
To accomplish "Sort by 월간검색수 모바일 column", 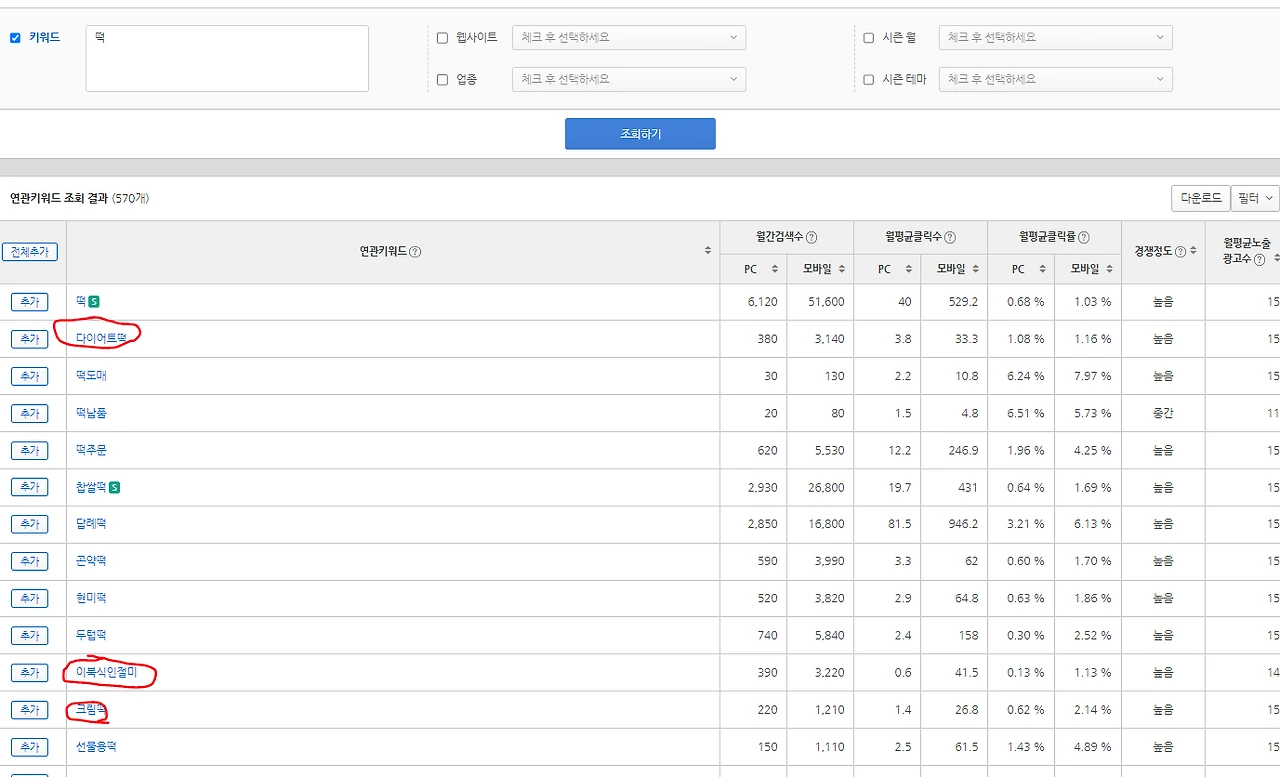I will click(841, 269).
